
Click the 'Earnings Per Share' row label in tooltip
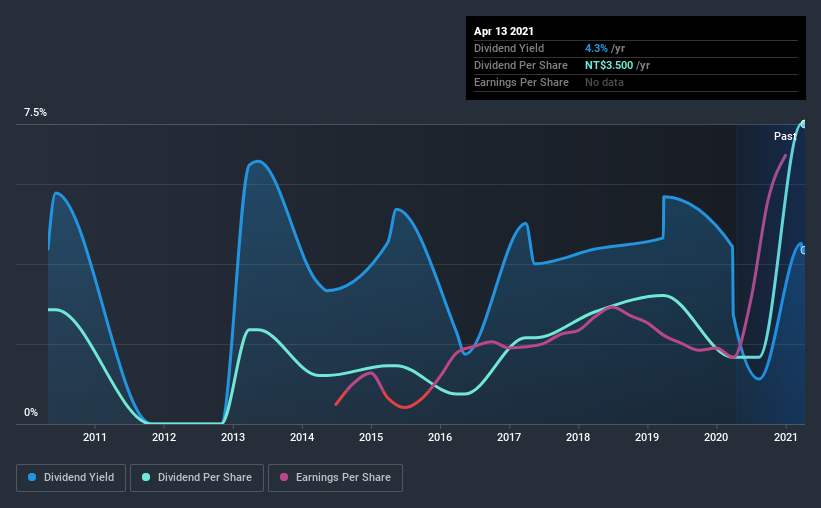521,82
